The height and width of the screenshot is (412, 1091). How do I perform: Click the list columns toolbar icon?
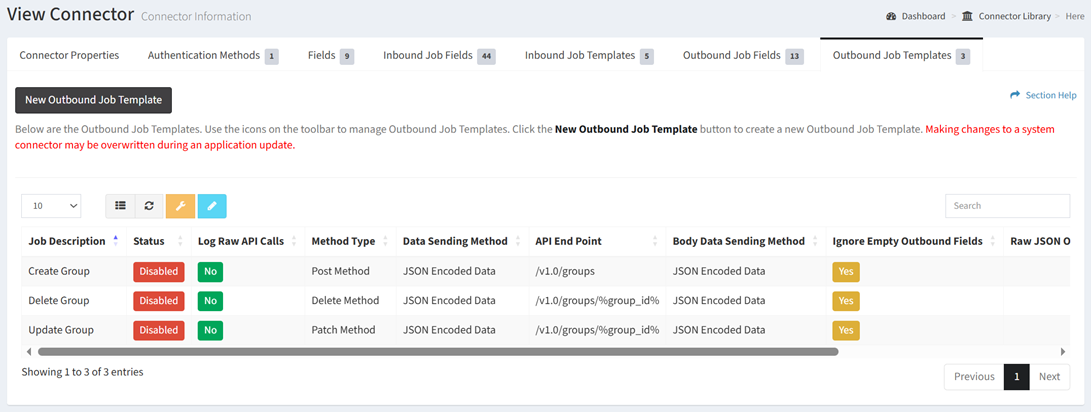click(120, 205)
